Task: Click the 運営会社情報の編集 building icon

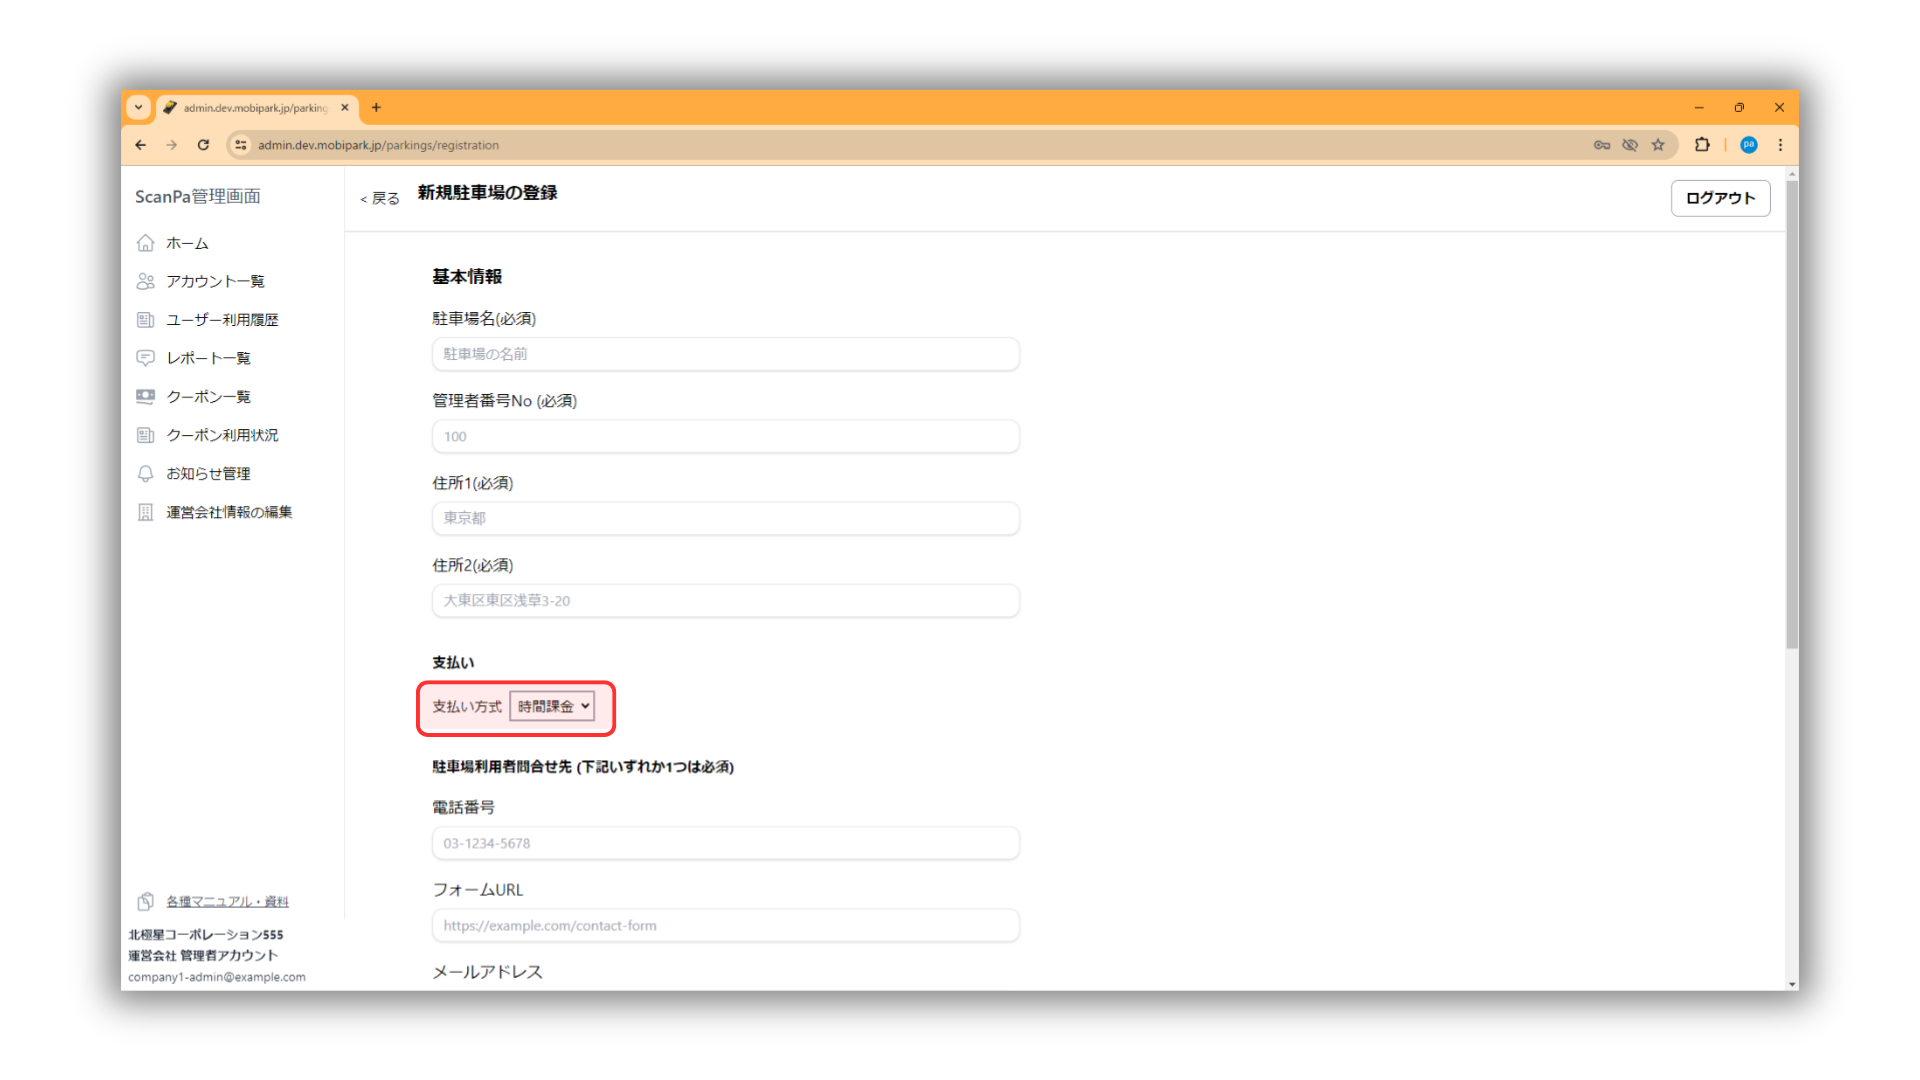Action: (x=146, y=512)
